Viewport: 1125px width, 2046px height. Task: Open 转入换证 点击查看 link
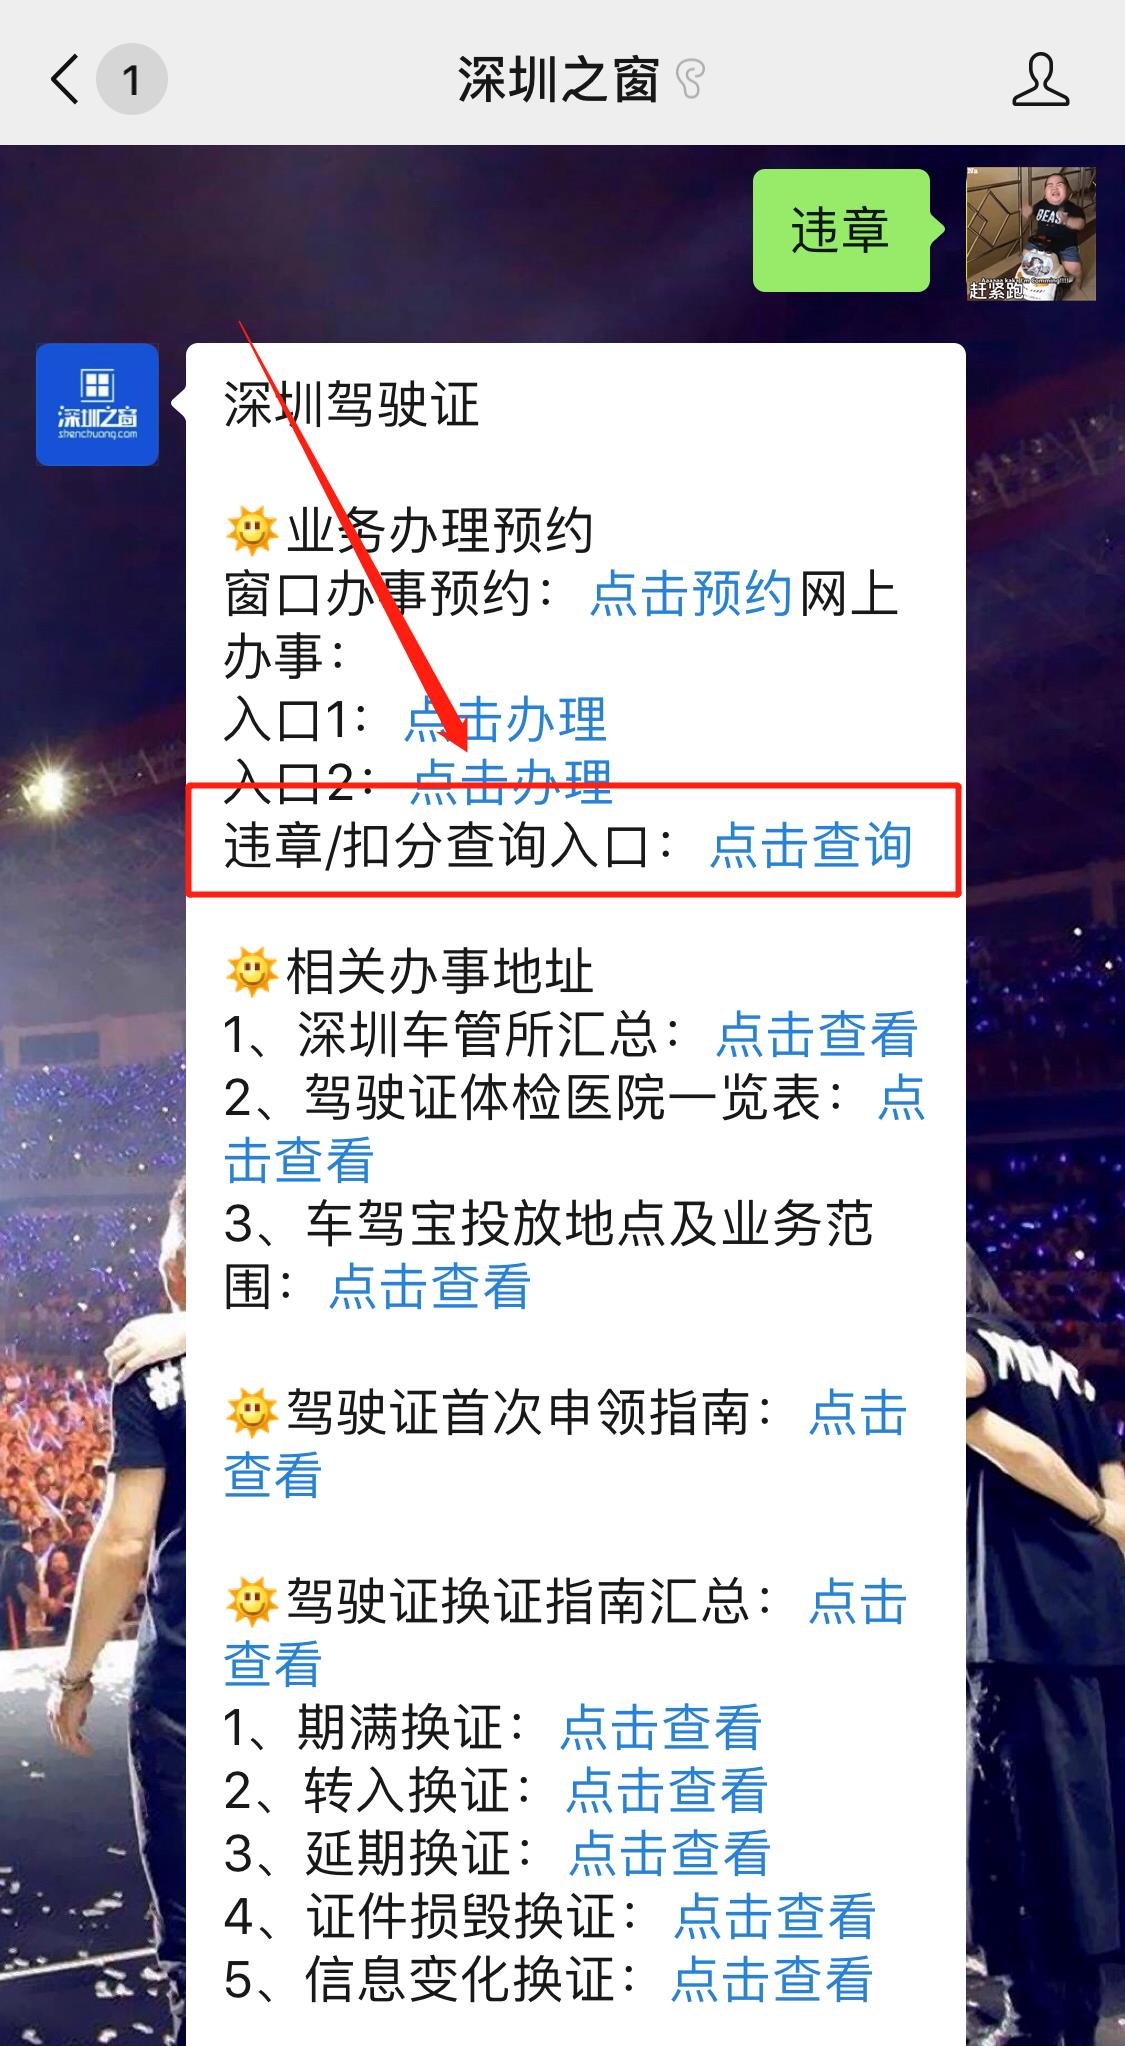pyautogui.click(x=667, y=1790)
